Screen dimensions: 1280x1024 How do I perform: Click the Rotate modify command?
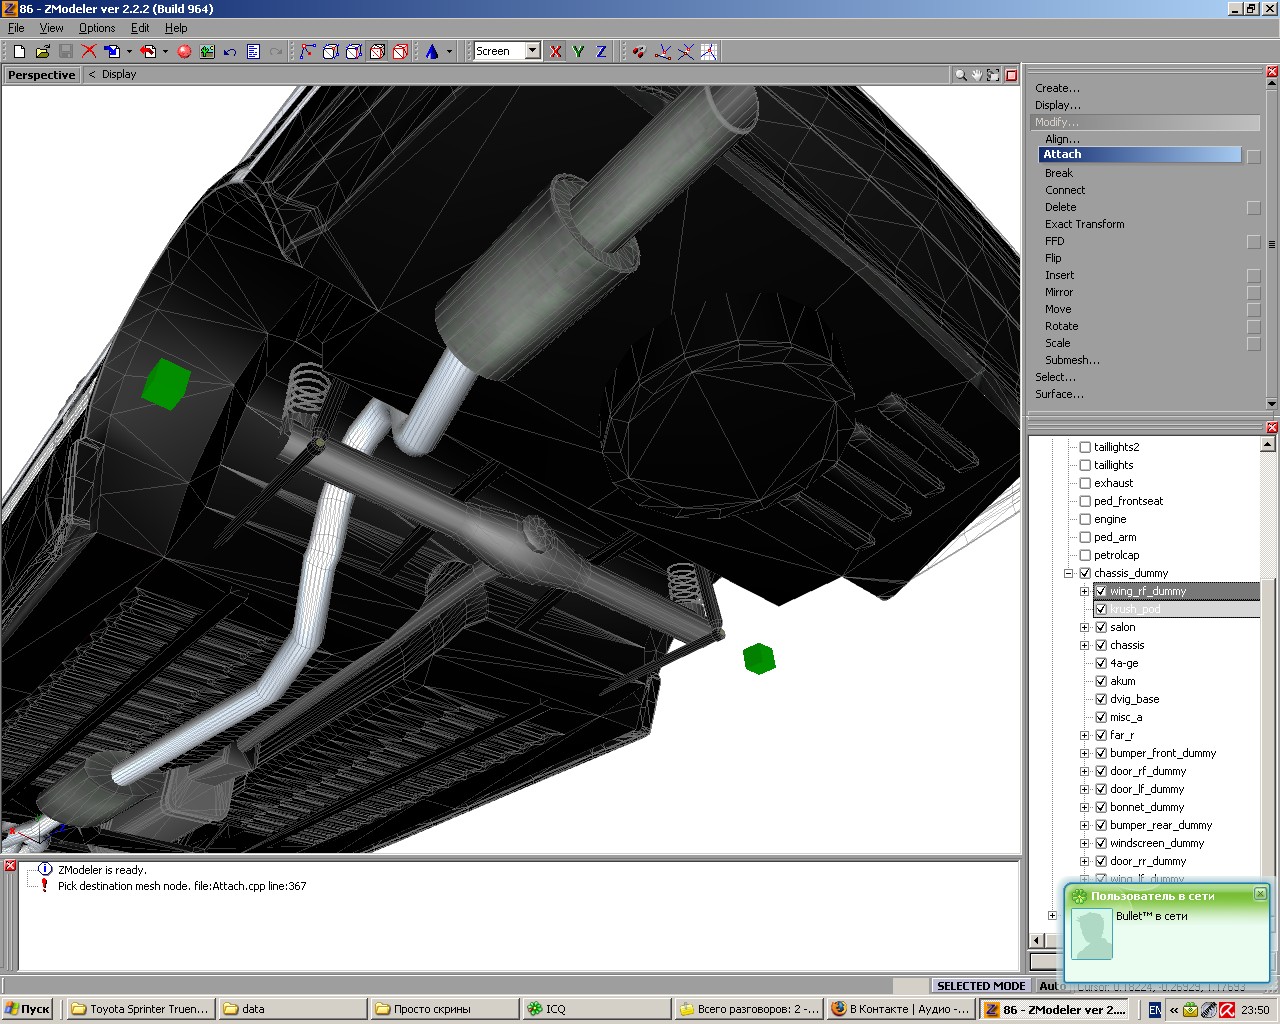(x=1061, y=326)
